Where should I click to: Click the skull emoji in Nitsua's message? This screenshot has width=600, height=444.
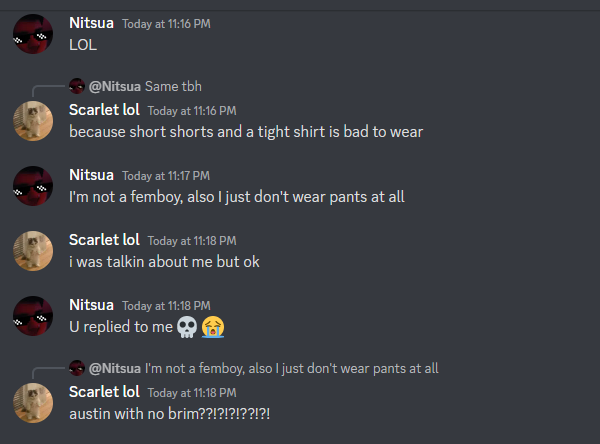click(x=186, y=327)
